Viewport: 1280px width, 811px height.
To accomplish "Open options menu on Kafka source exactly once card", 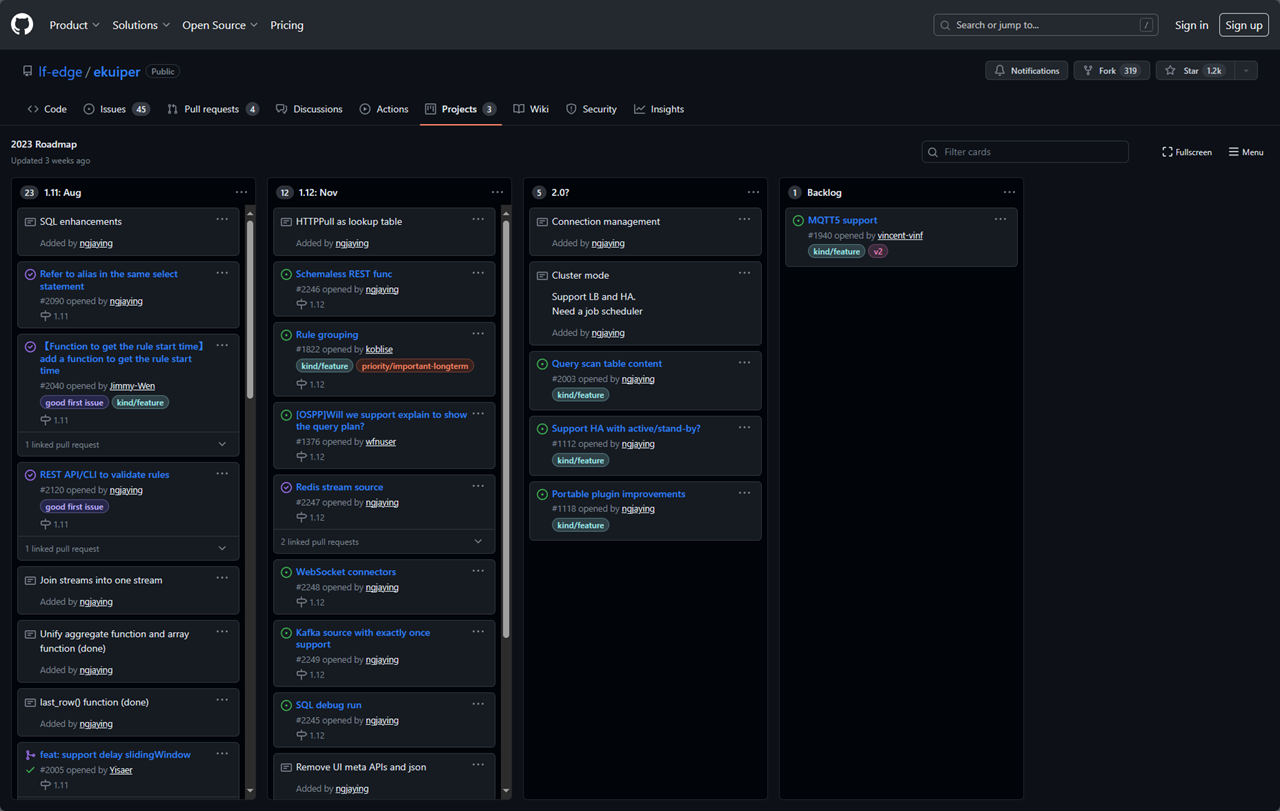I will (478, 631).
